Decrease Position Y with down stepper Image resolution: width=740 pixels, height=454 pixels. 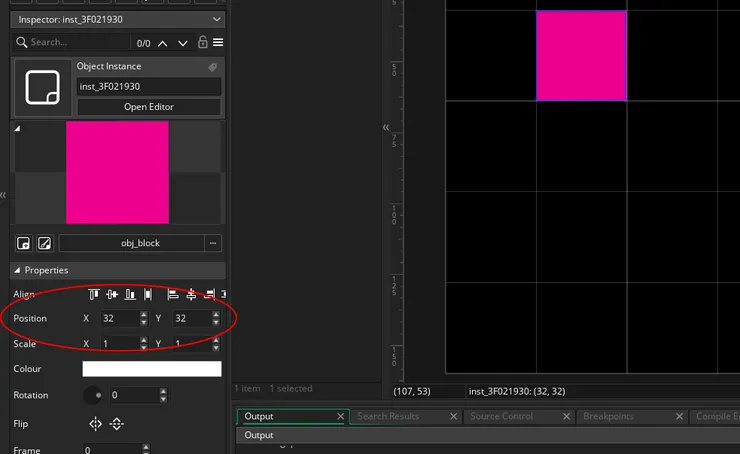[x=216, y=322]
